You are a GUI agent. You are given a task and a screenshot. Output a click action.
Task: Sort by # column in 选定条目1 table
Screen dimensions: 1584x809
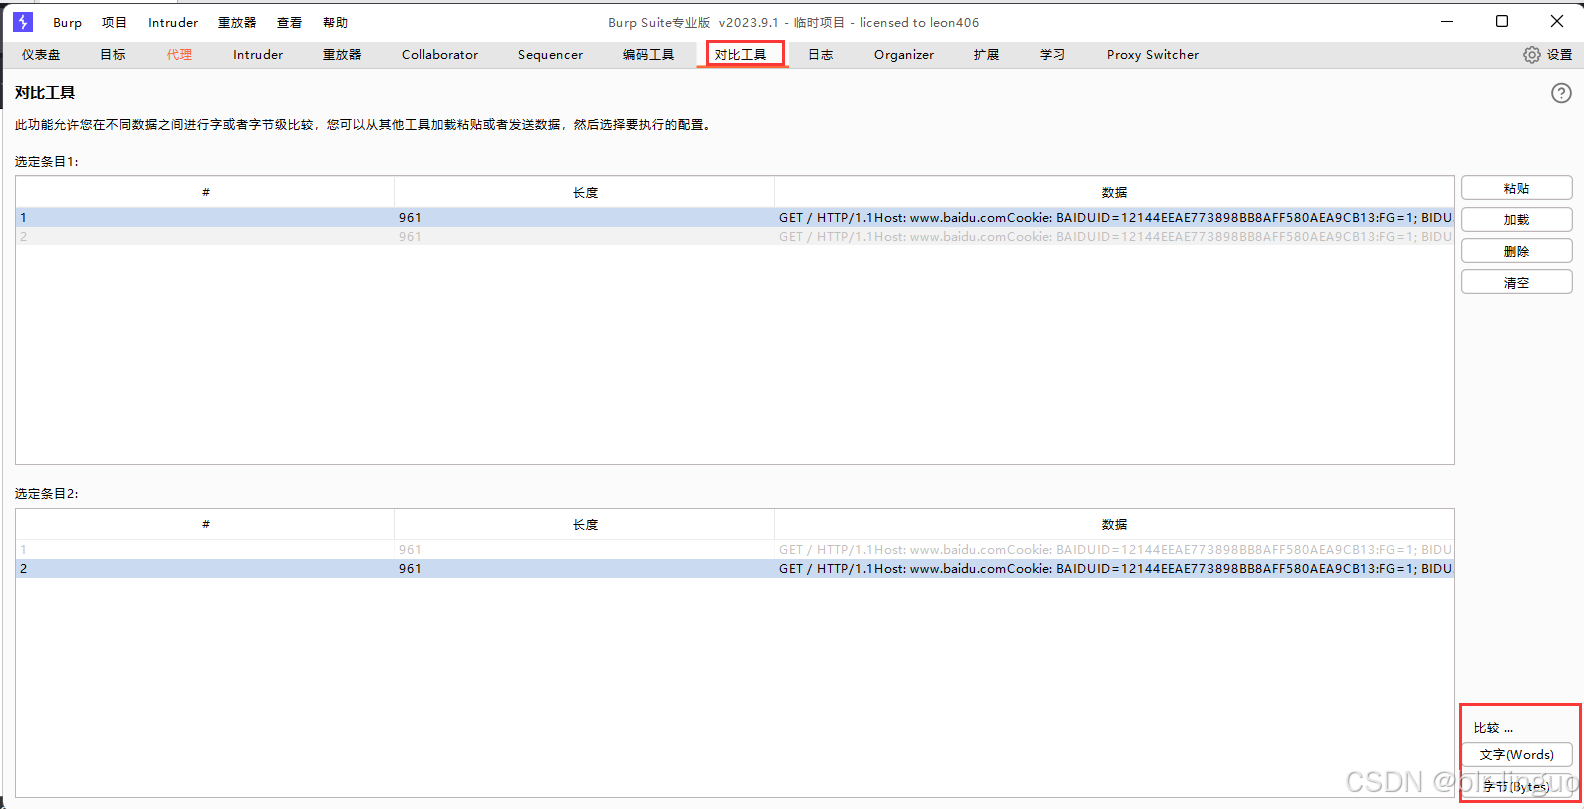[205, 192]
